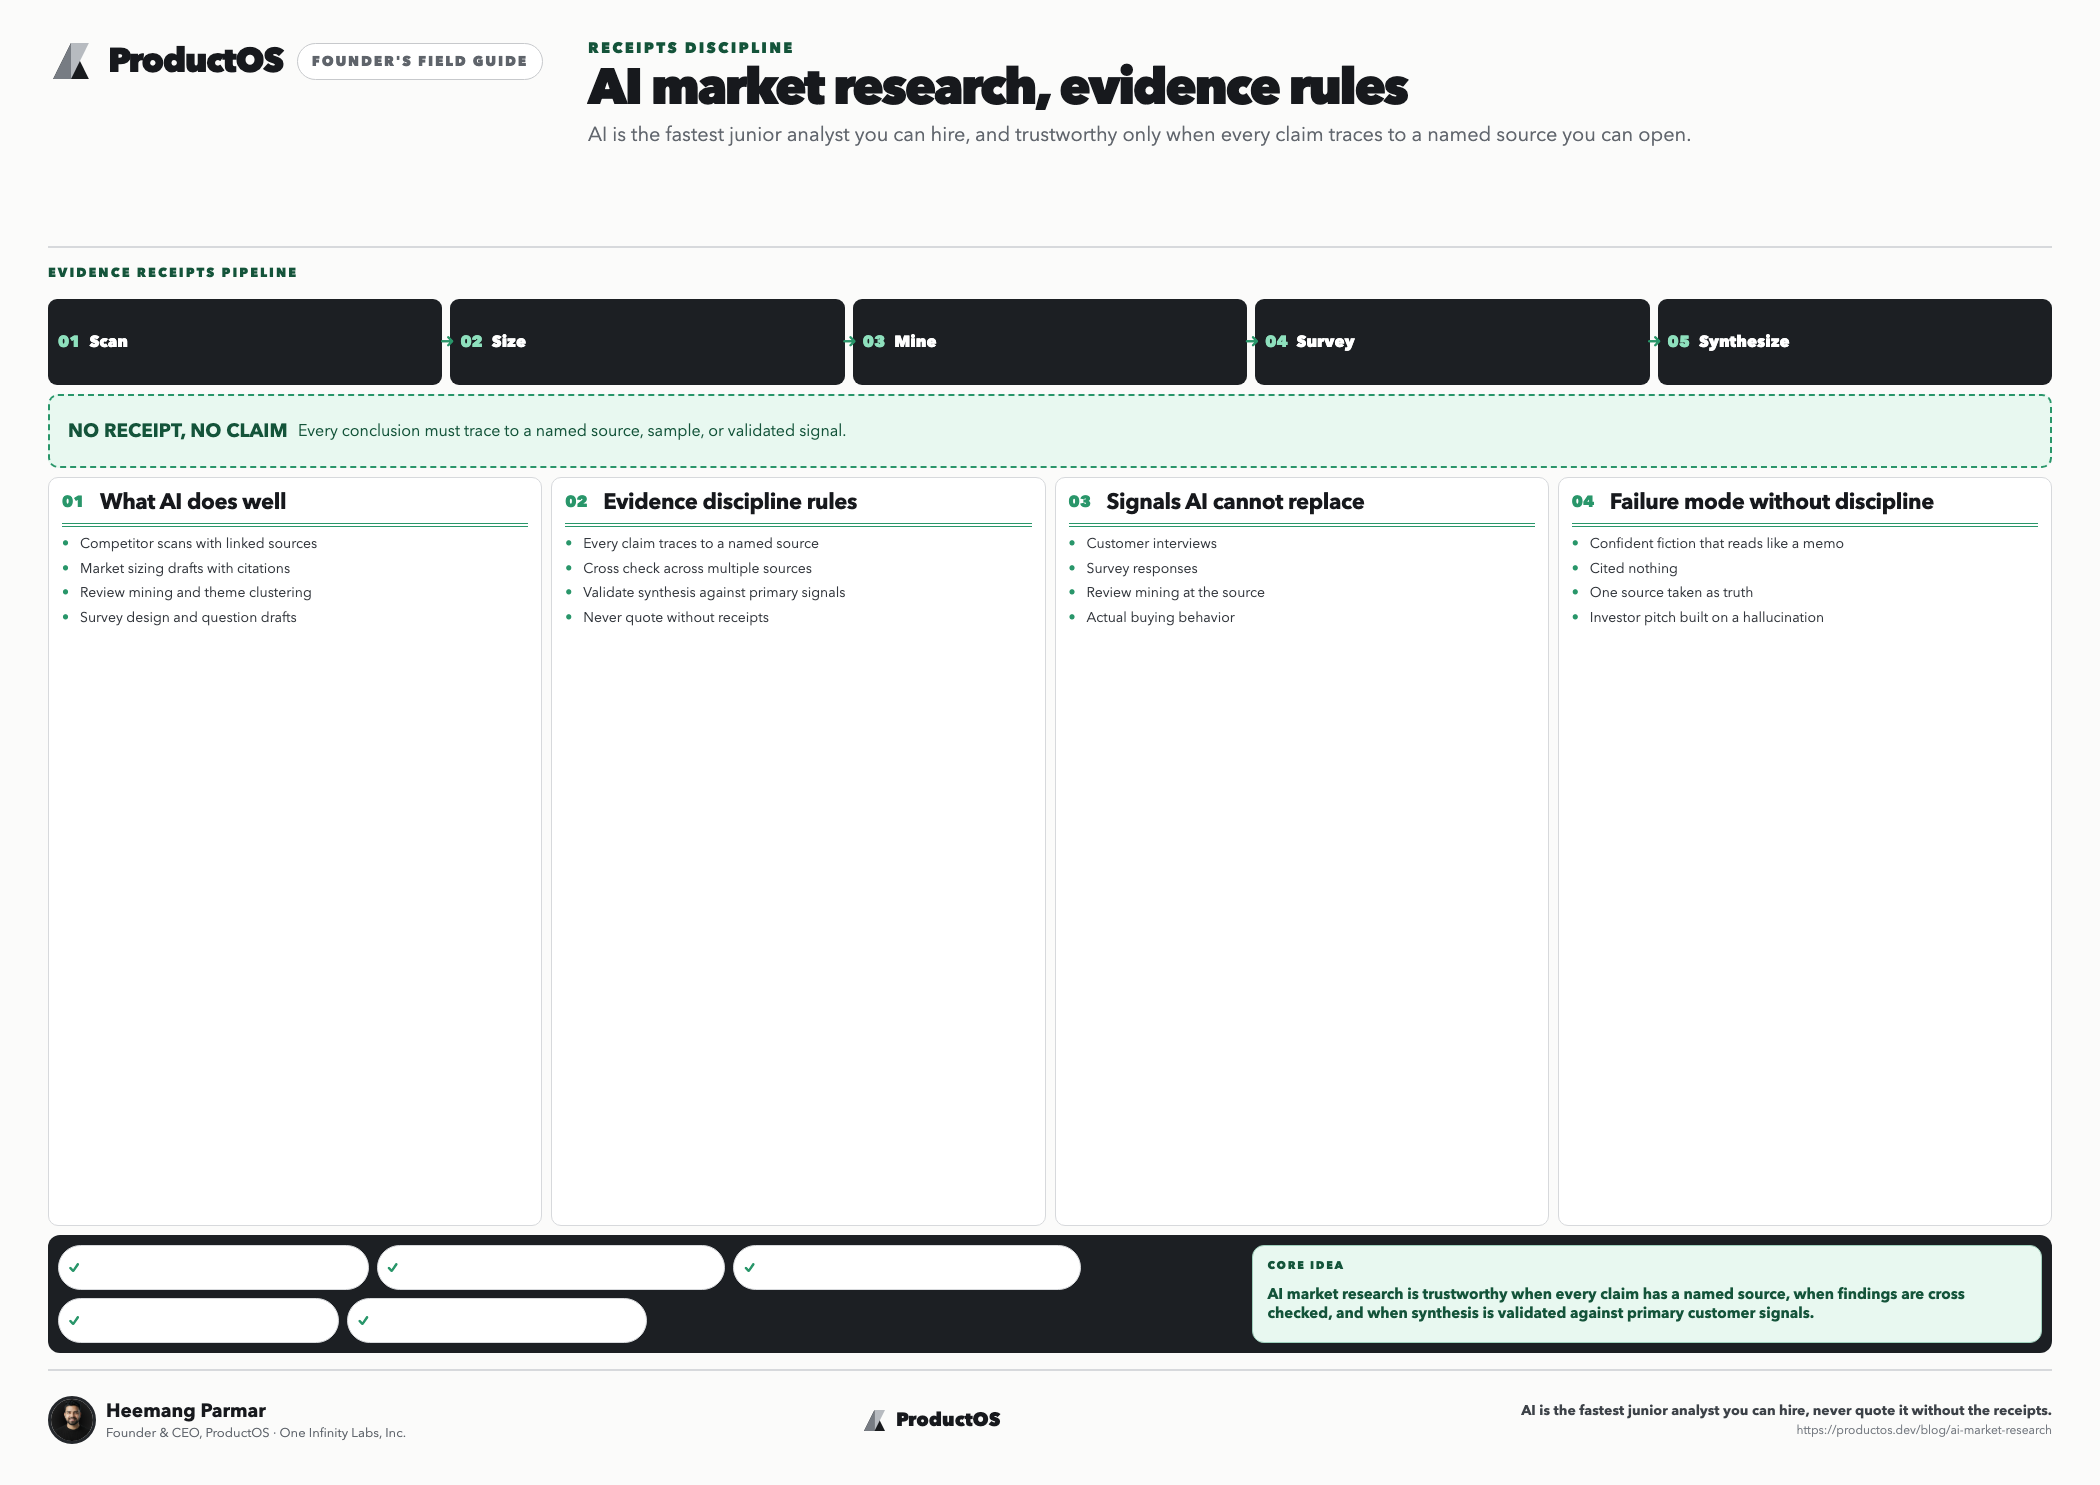The image size is (2100, 1485).
Task: Click 'Confident fiction that reads like a memo'
Action: tap(1716, 544)
